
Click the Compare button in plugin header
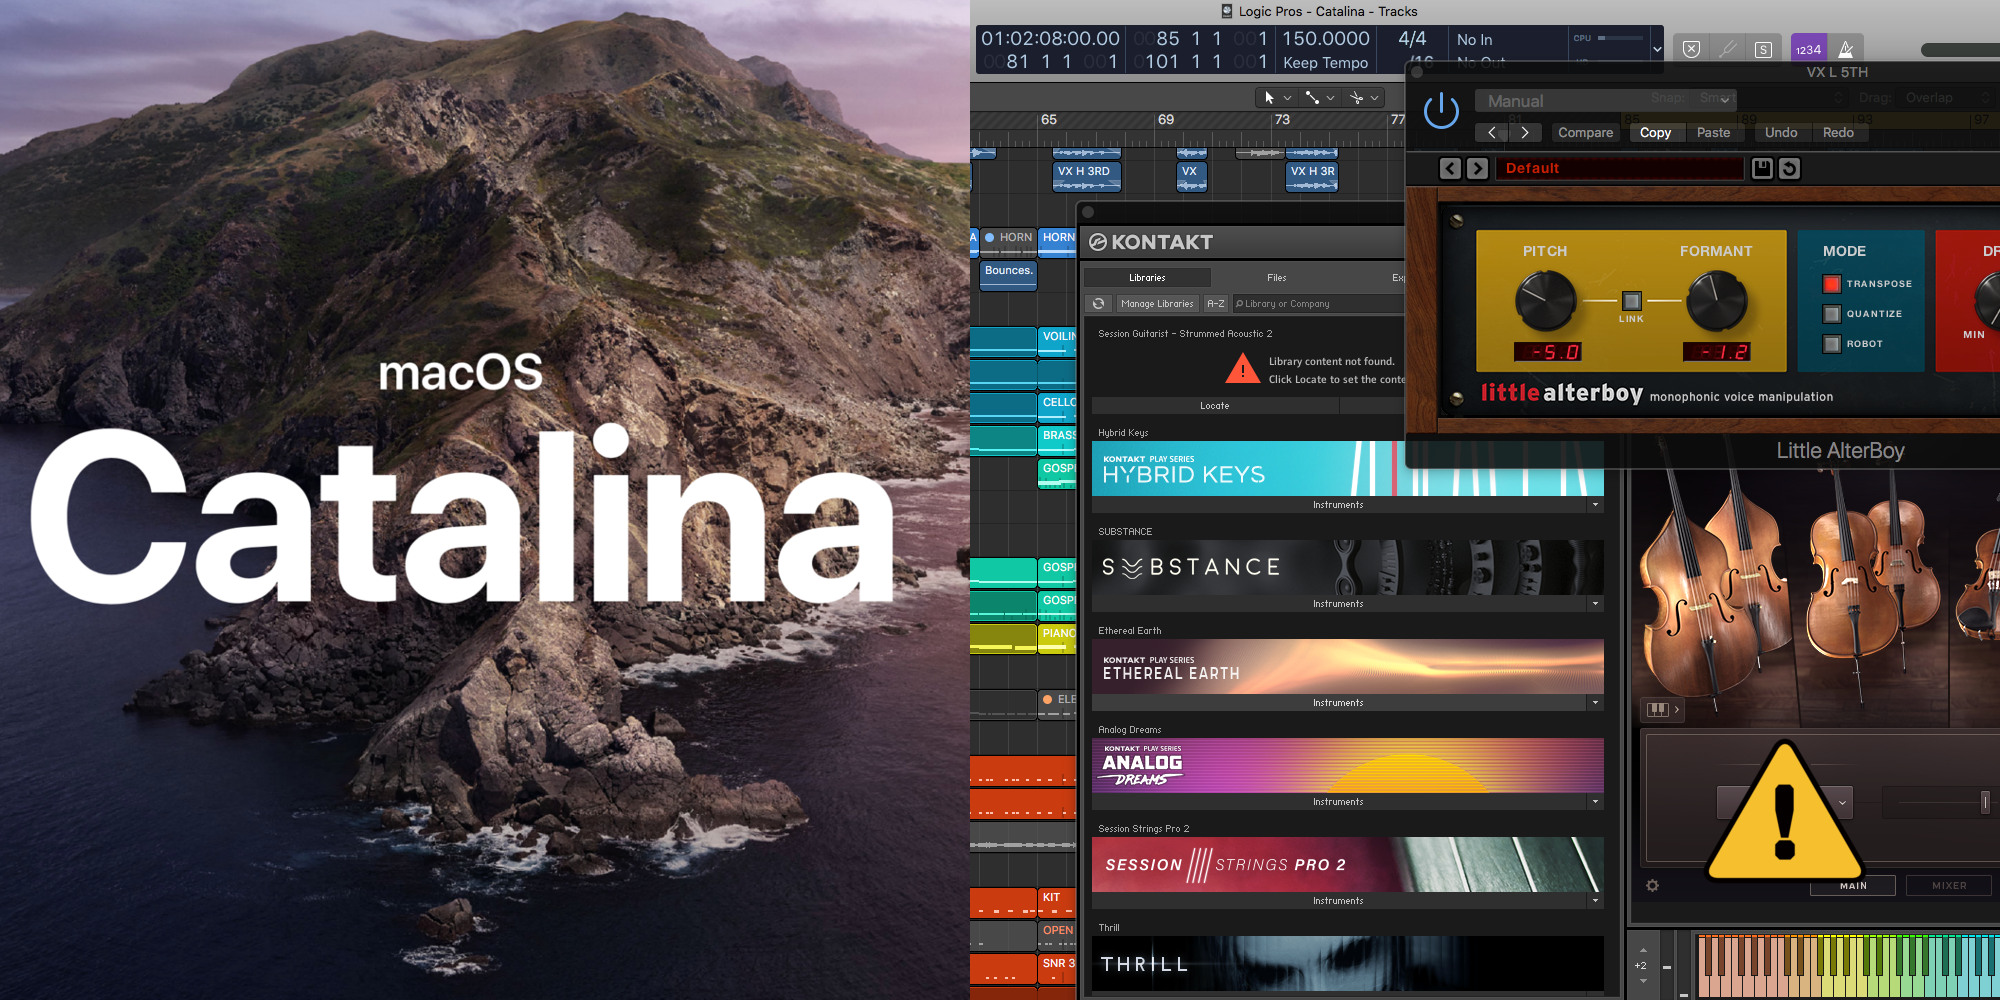click(1585, 133)
